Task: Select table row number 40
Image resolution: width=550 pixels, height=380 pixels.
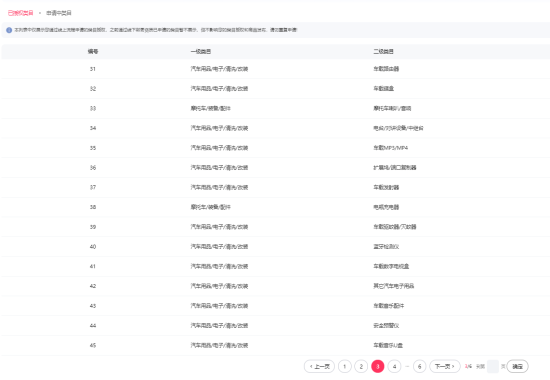Action: point(276,247)
